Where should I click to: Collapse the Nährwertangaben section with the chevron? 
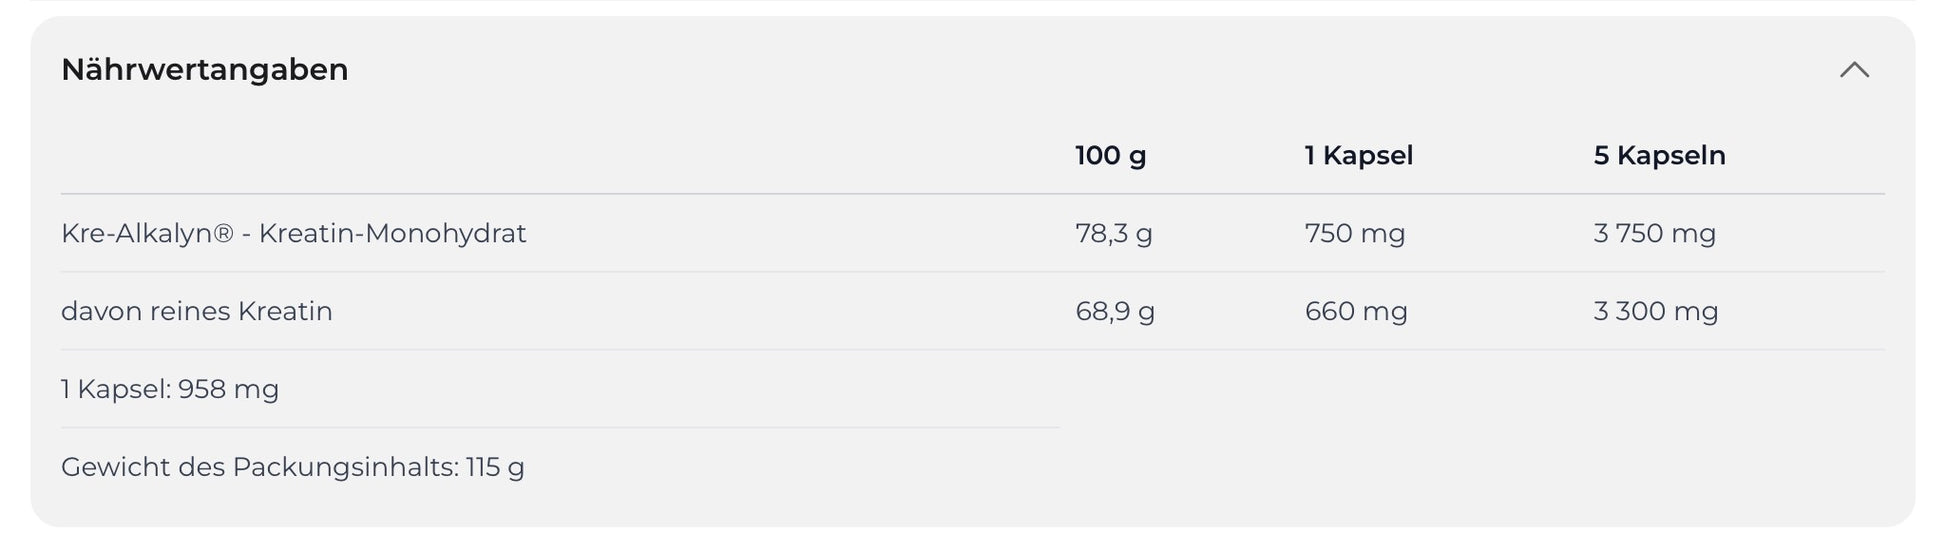pos(1854,70)
